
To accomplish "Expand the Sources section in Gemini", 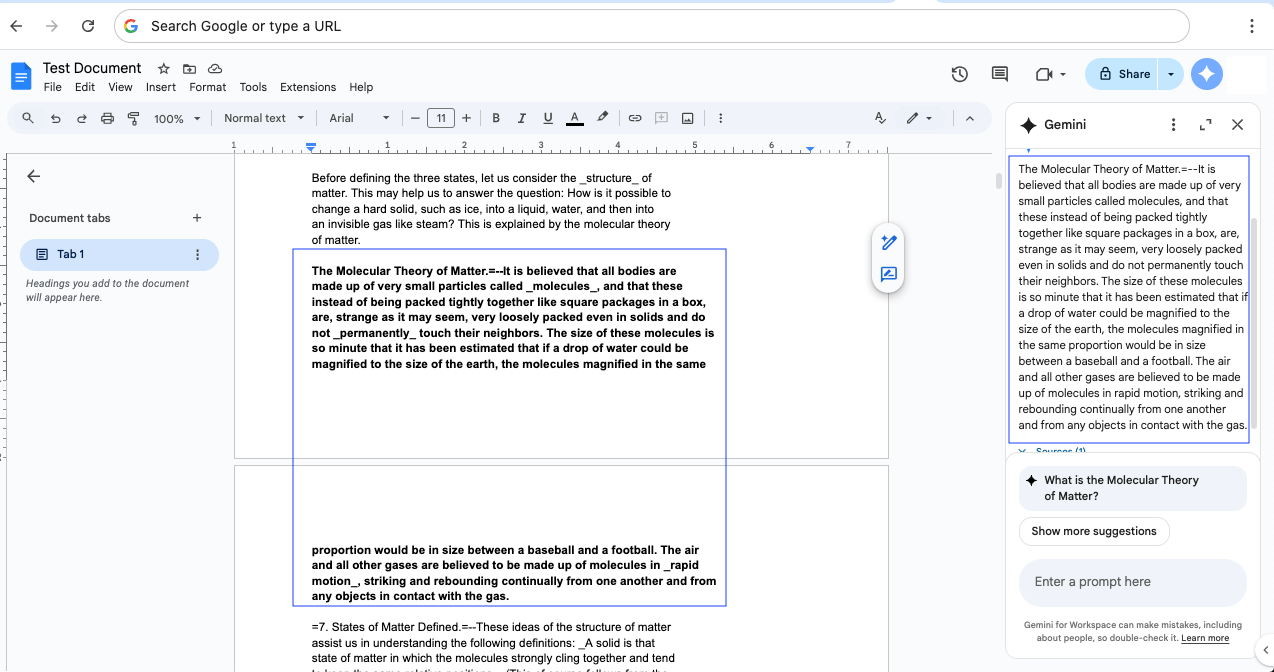I will pos(1051,451).
